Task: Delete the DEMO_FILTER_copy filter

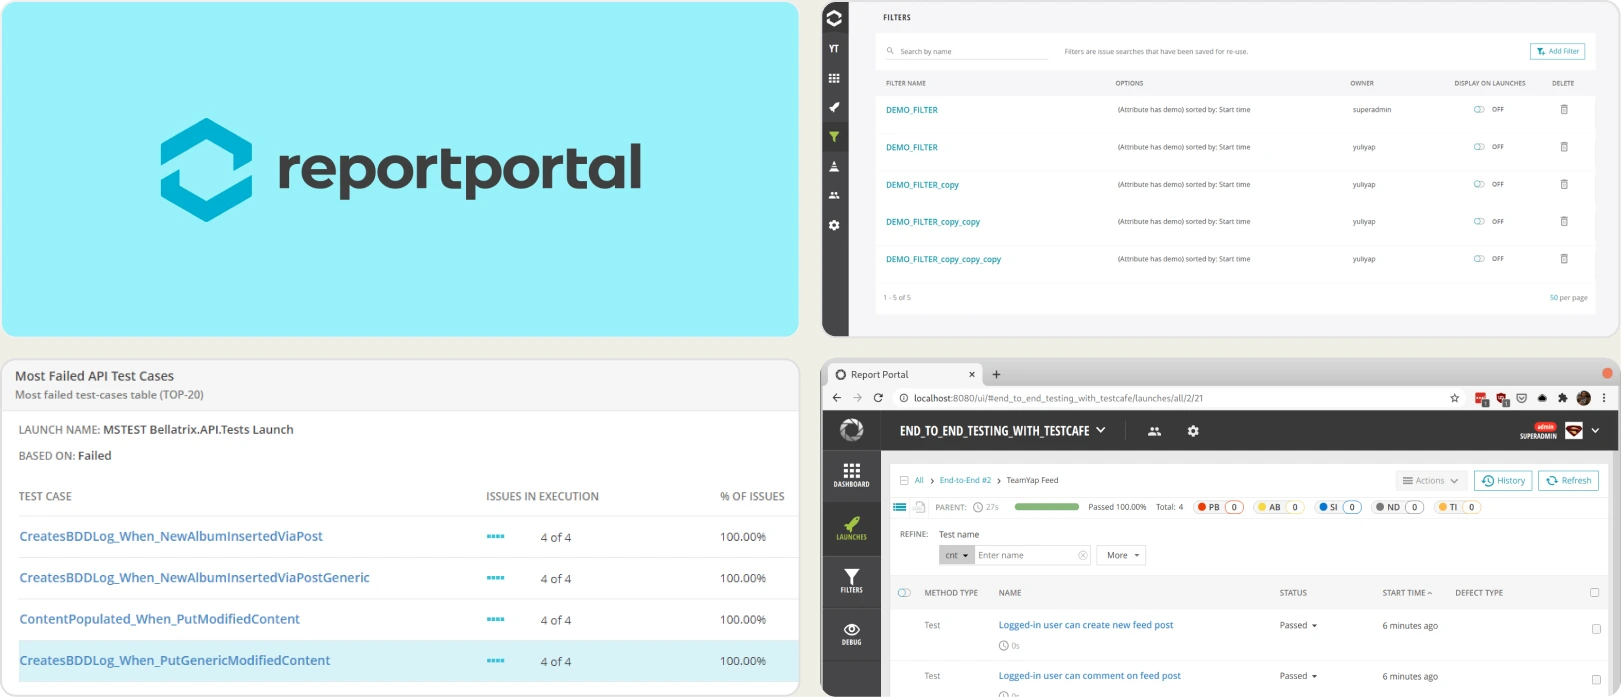Action: [1564, 184]
